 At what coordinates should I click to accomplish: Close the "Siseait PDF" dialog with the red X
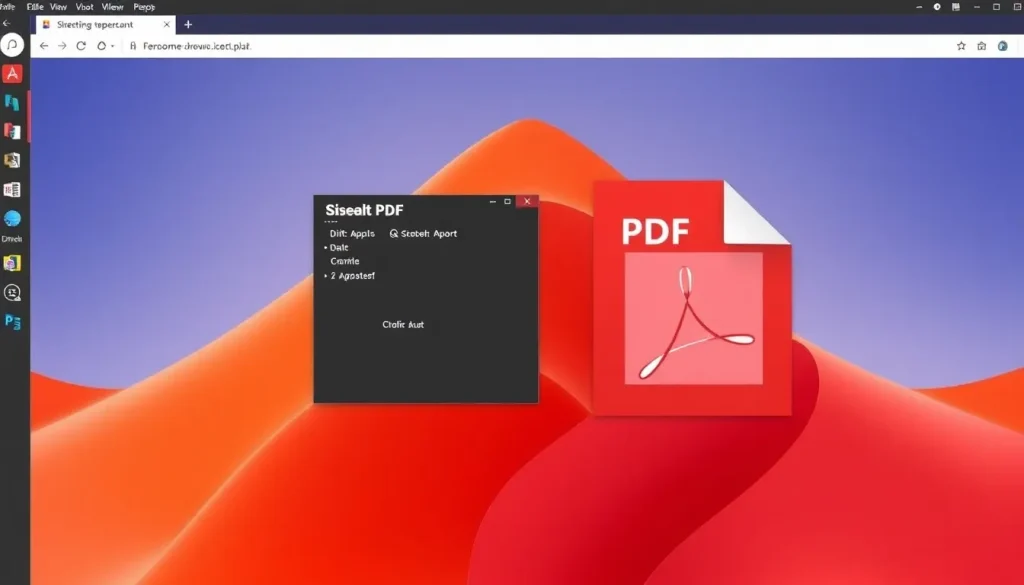click(527, 201)
